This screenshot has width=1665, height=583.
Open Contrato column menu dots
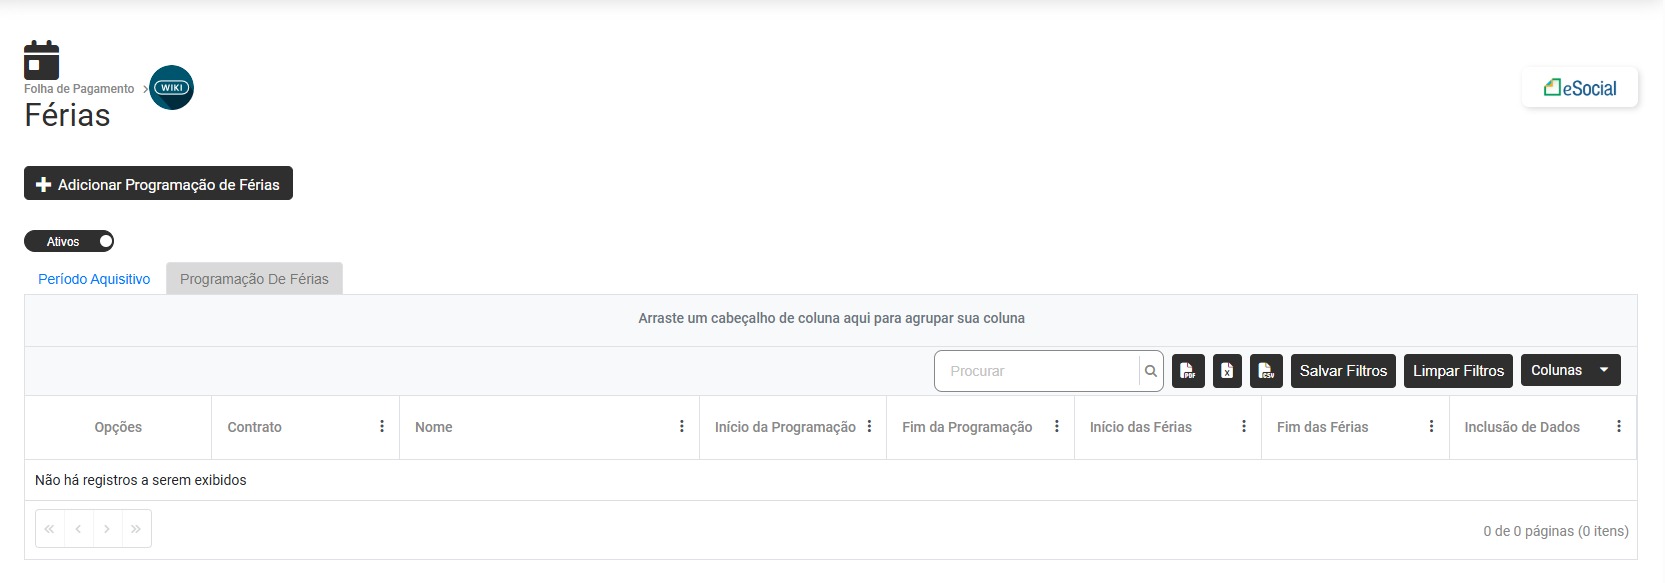coord(382,427)
